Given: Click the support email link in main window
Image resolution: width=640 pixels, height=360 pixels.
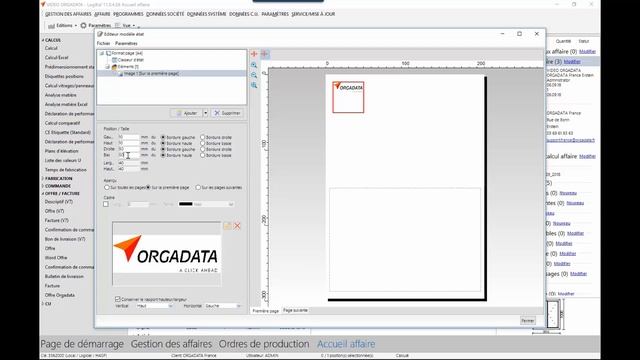Looking at the screenshot, I should pos(570,140).
